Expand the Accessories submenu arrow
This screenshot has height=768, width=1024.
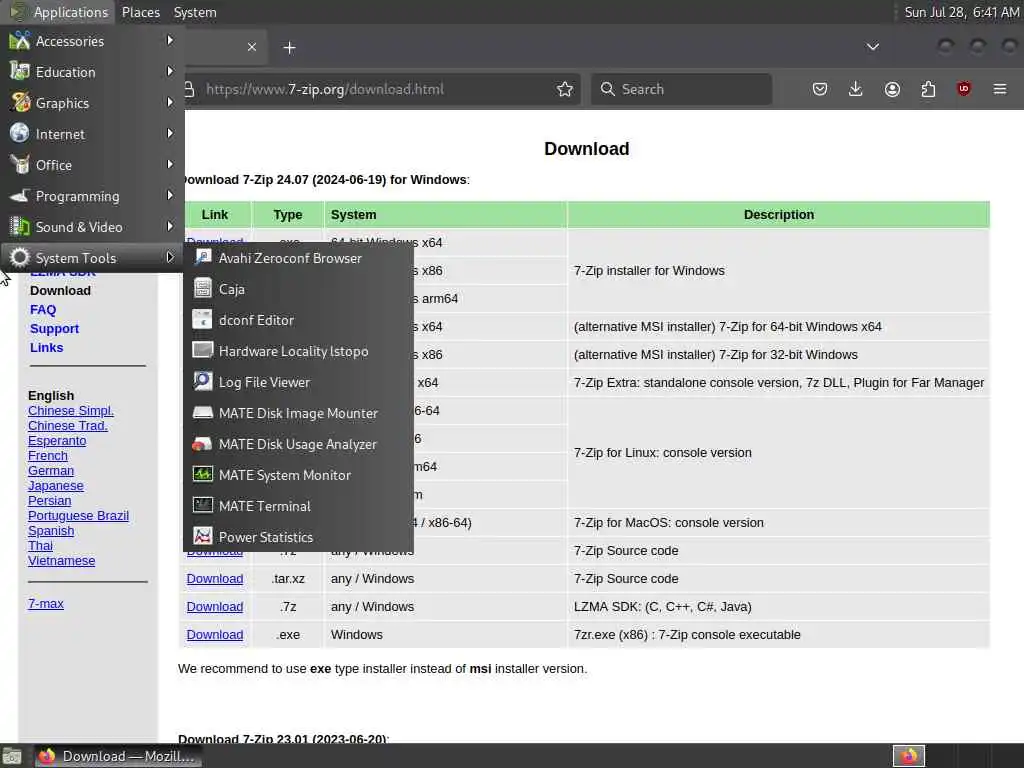[x=170, y=40]
